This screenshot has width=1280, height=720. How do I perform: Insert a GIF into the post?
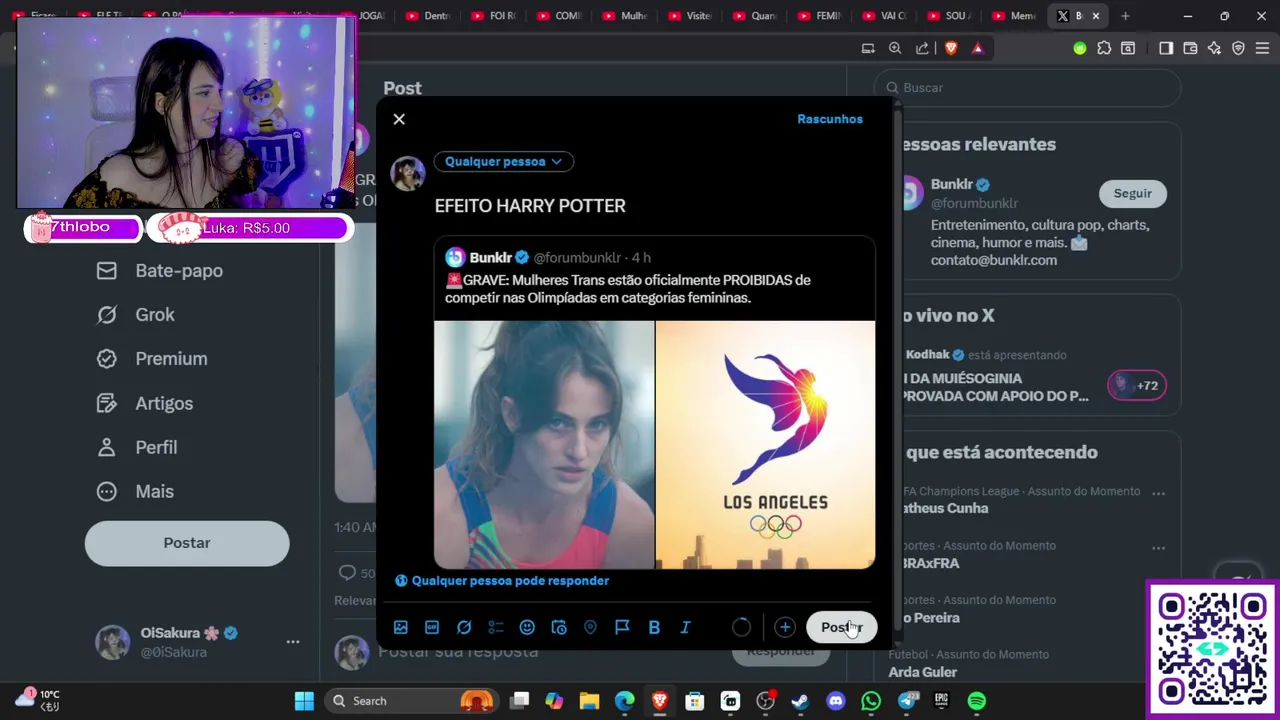(x=432, y=627)
